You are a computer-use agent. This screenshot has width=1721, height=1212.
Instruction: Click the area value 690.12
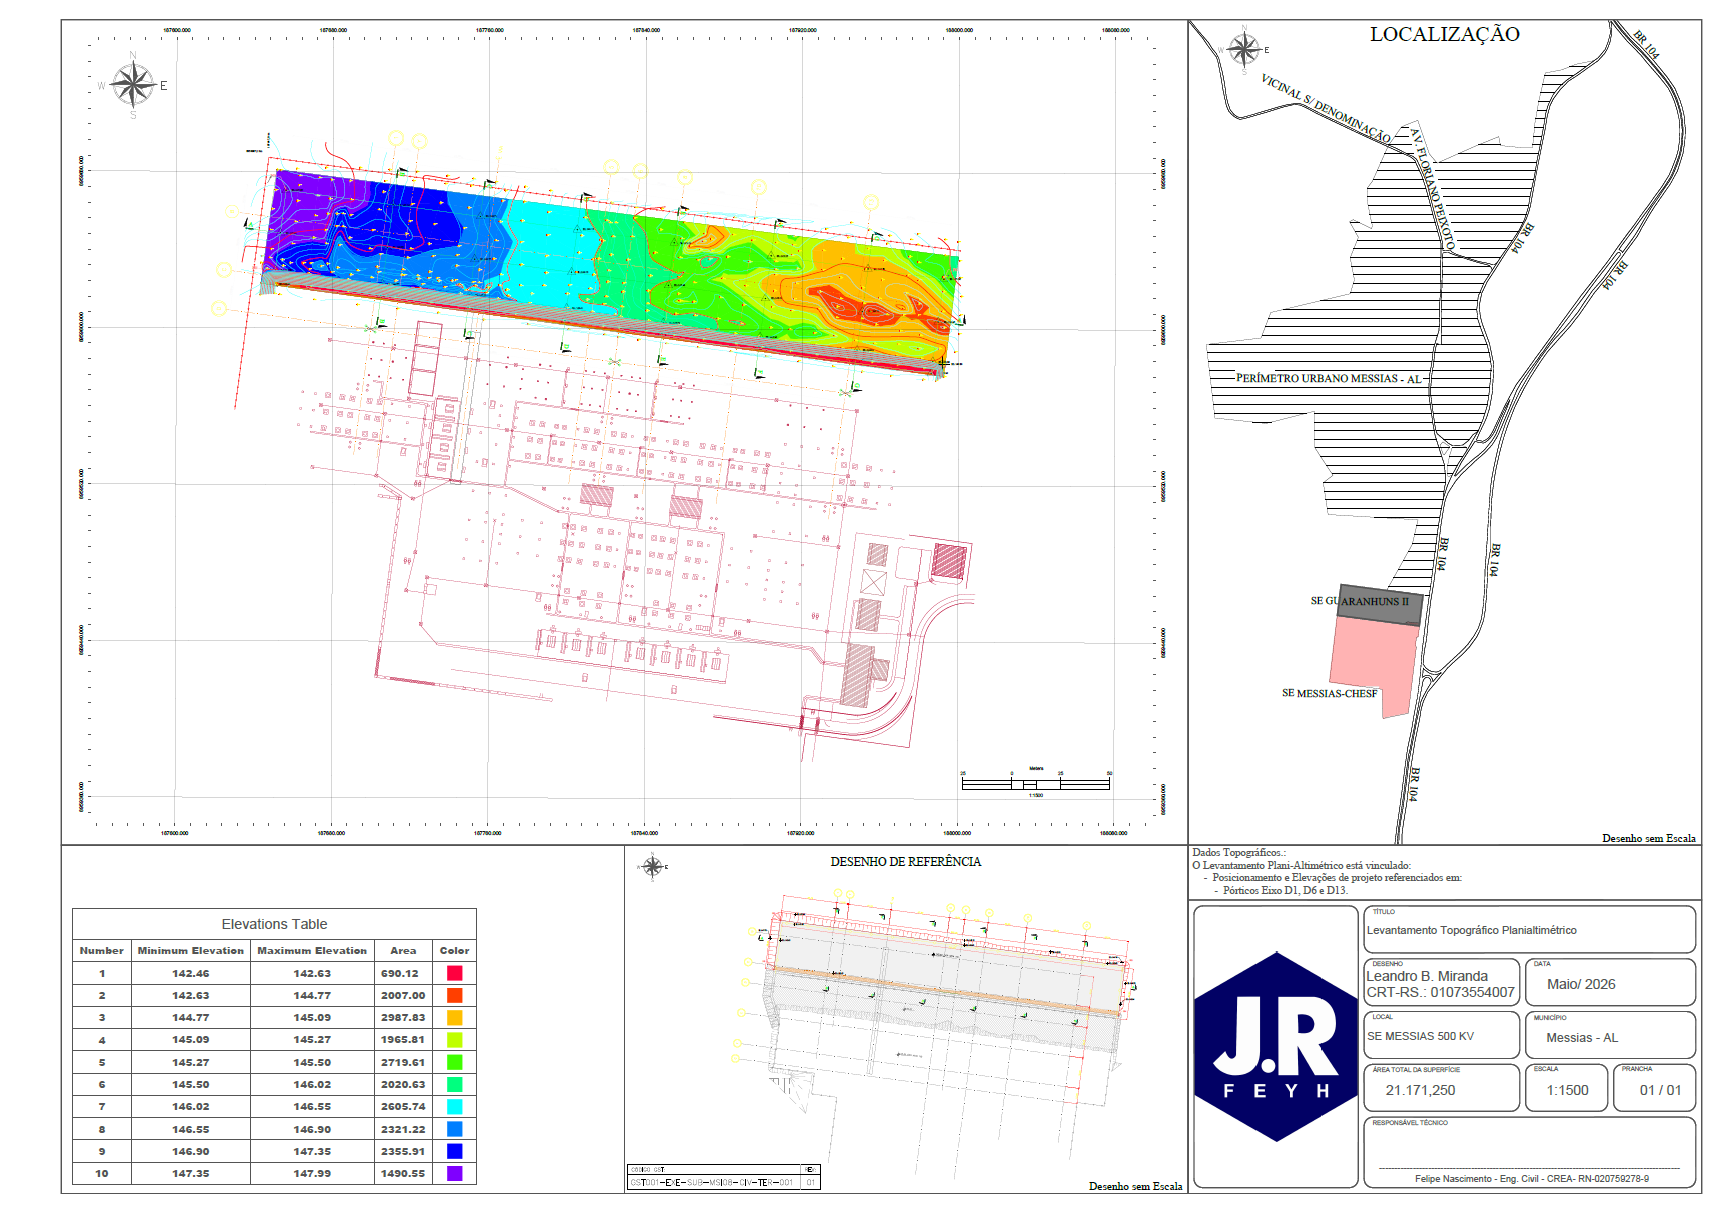[x=400, y=973]
